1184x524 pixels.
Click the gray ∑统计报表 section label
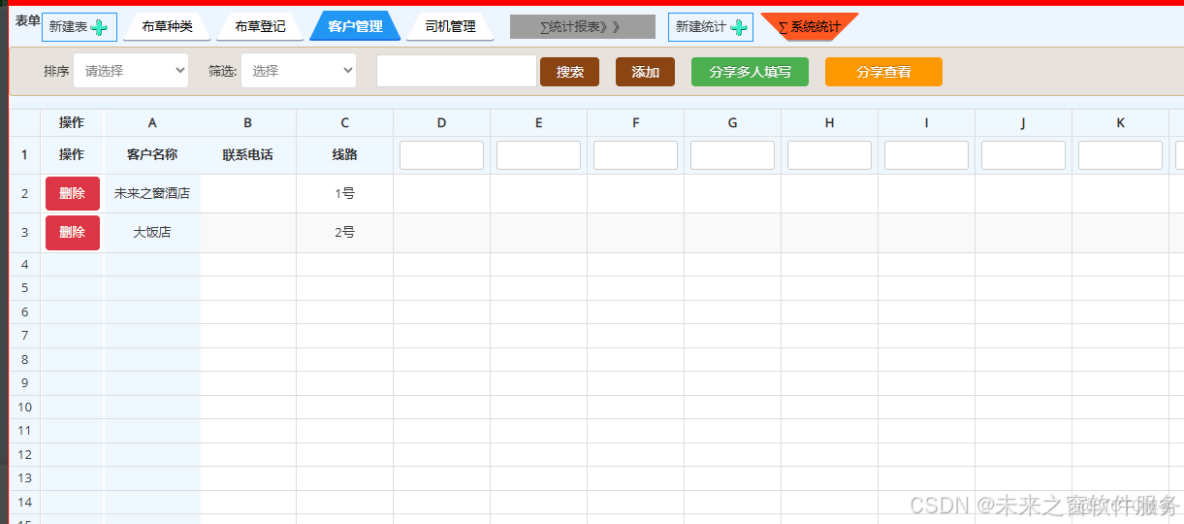[583, 27]
